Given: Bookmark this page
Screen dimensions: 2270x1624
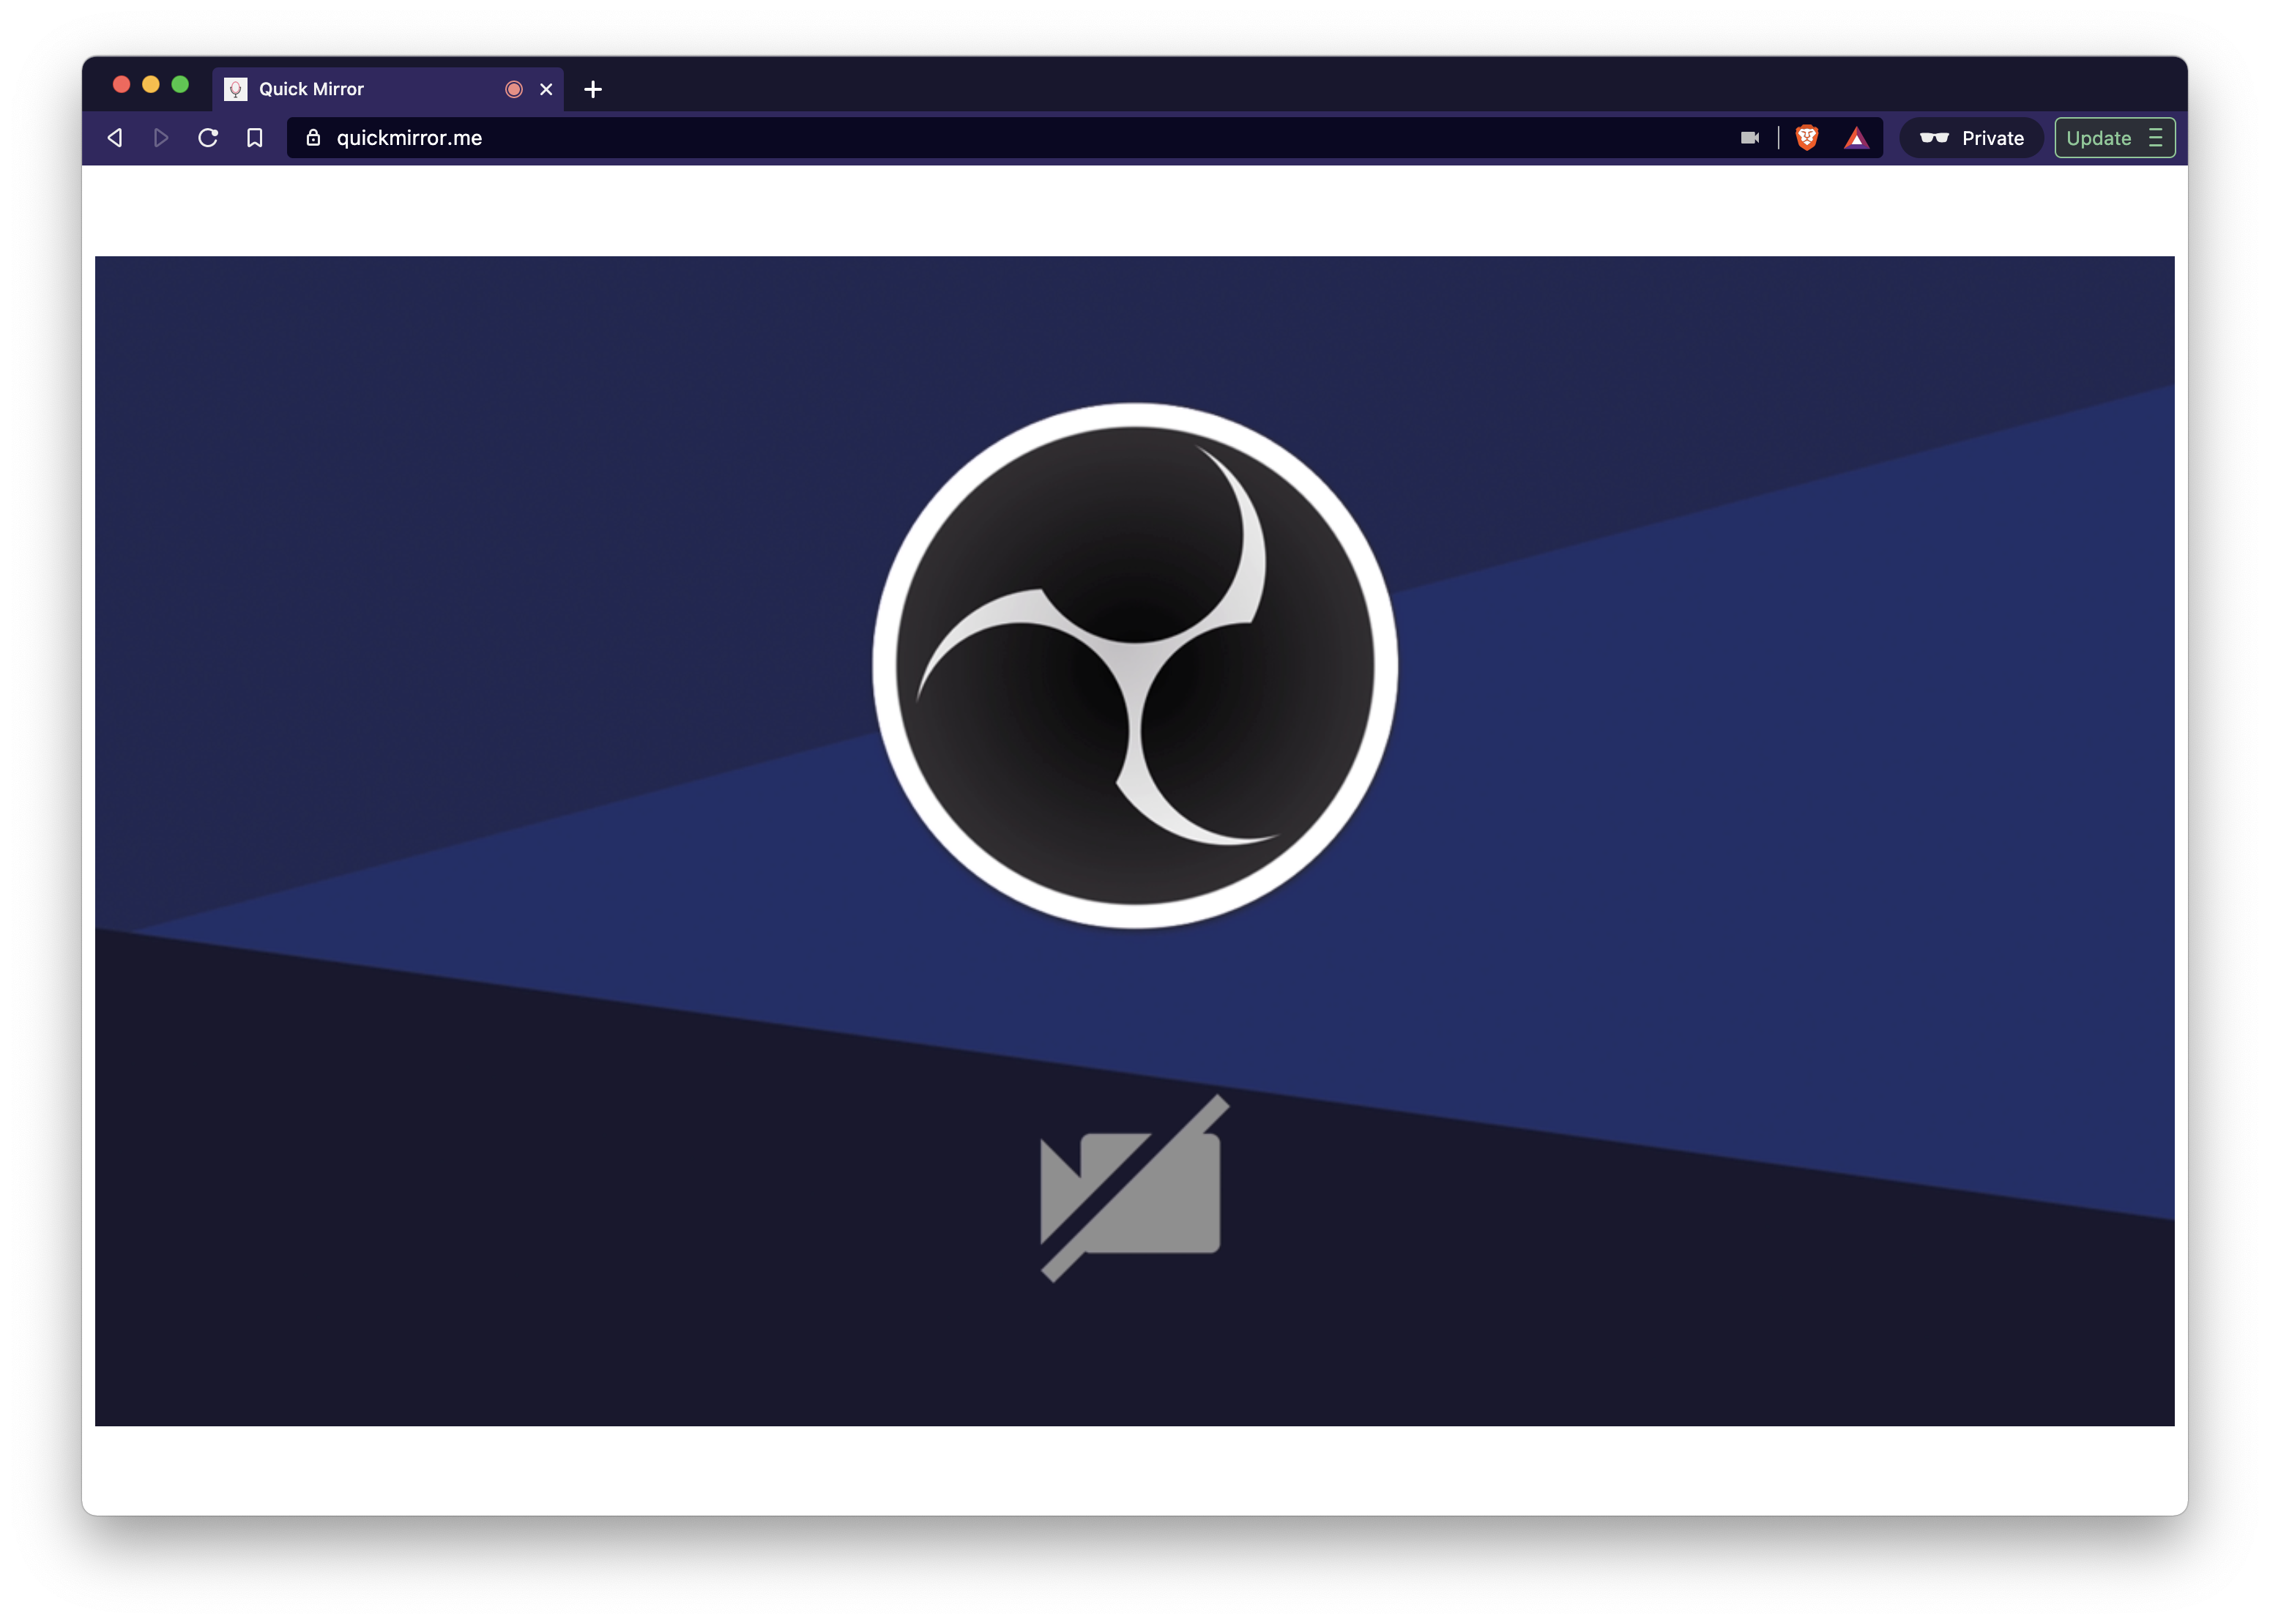Looking at the screenshot, I should coord(255,138).
